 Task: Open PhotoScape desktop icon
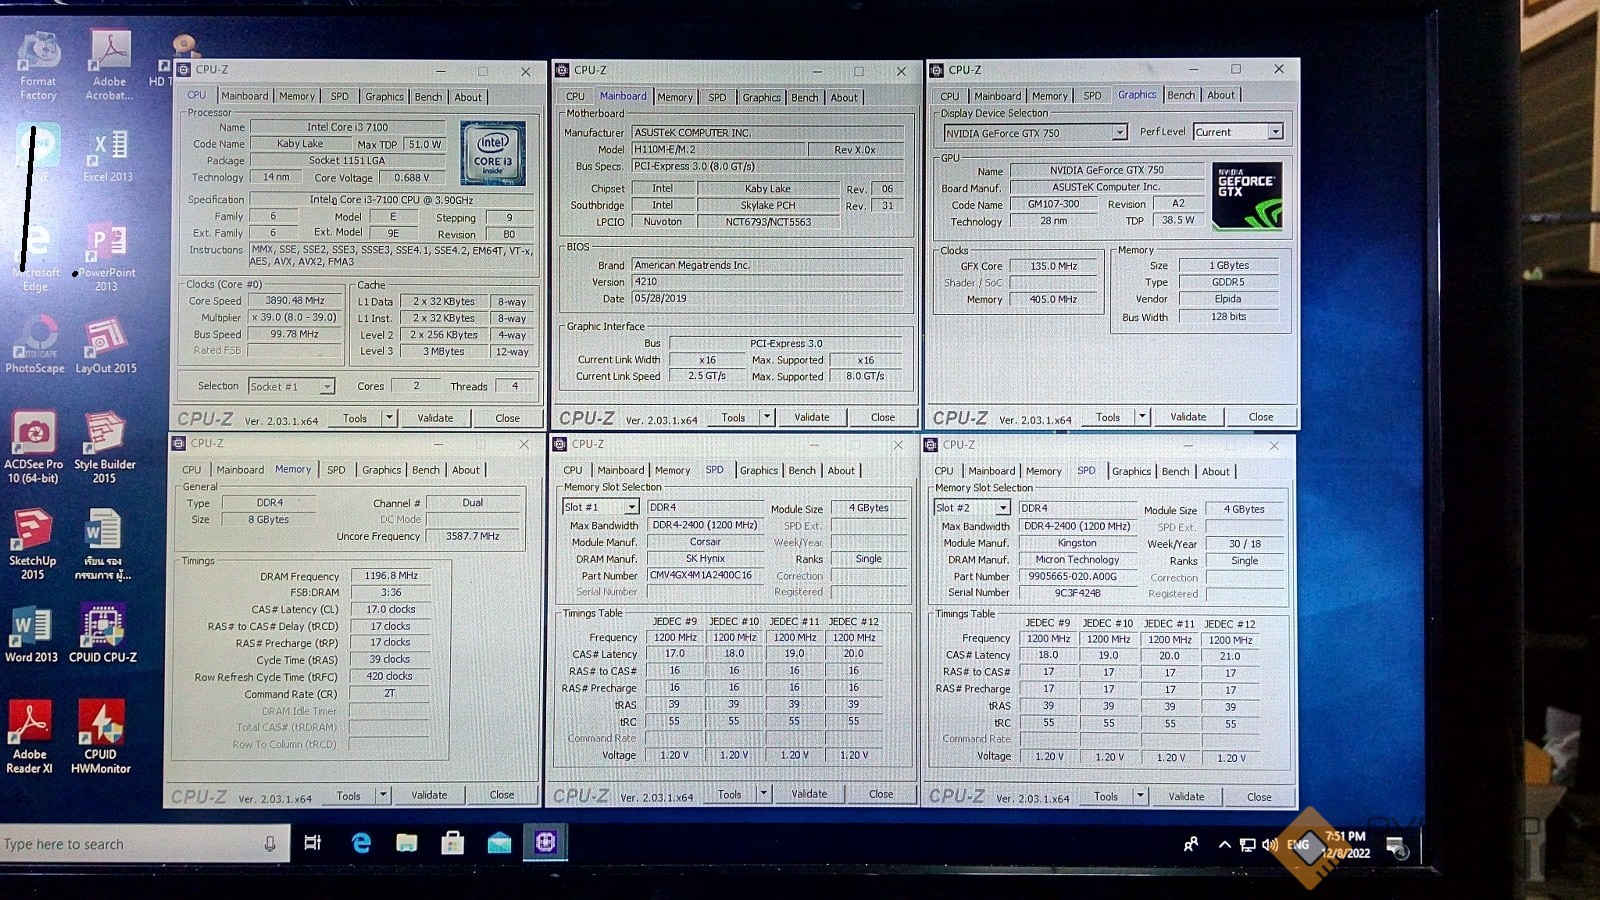35,345
